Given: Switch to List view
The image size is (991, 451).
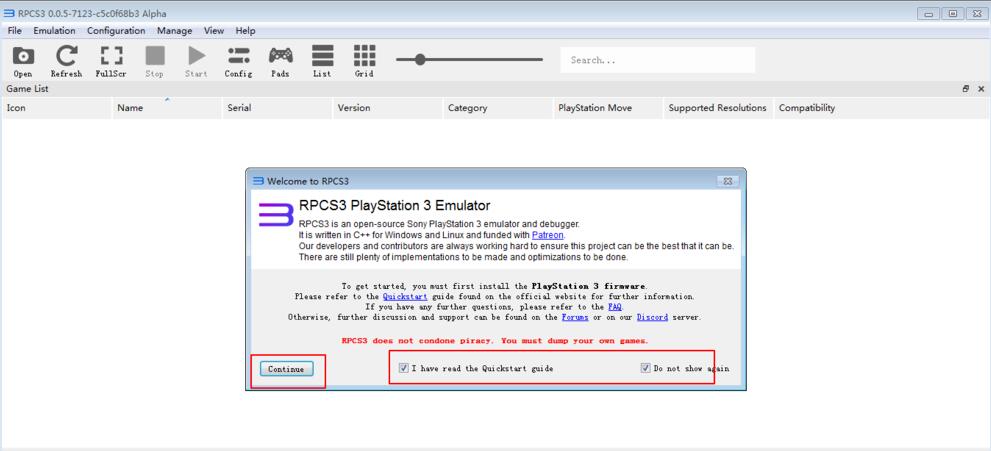Looking at the screenshot, I should [x=322, y=61].
